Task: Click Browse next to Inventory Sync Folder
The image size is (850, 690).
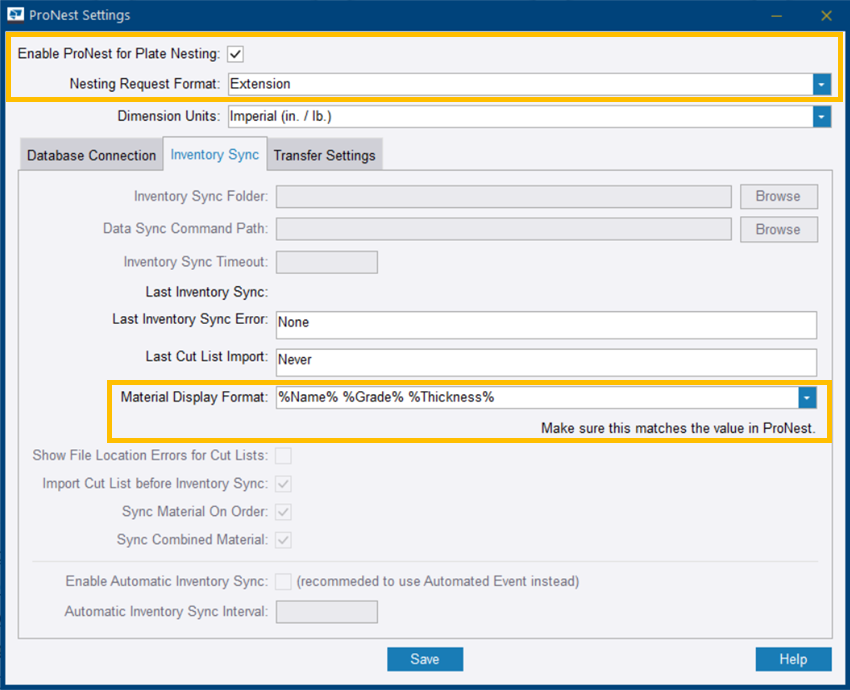Action: tap(778, 196)
